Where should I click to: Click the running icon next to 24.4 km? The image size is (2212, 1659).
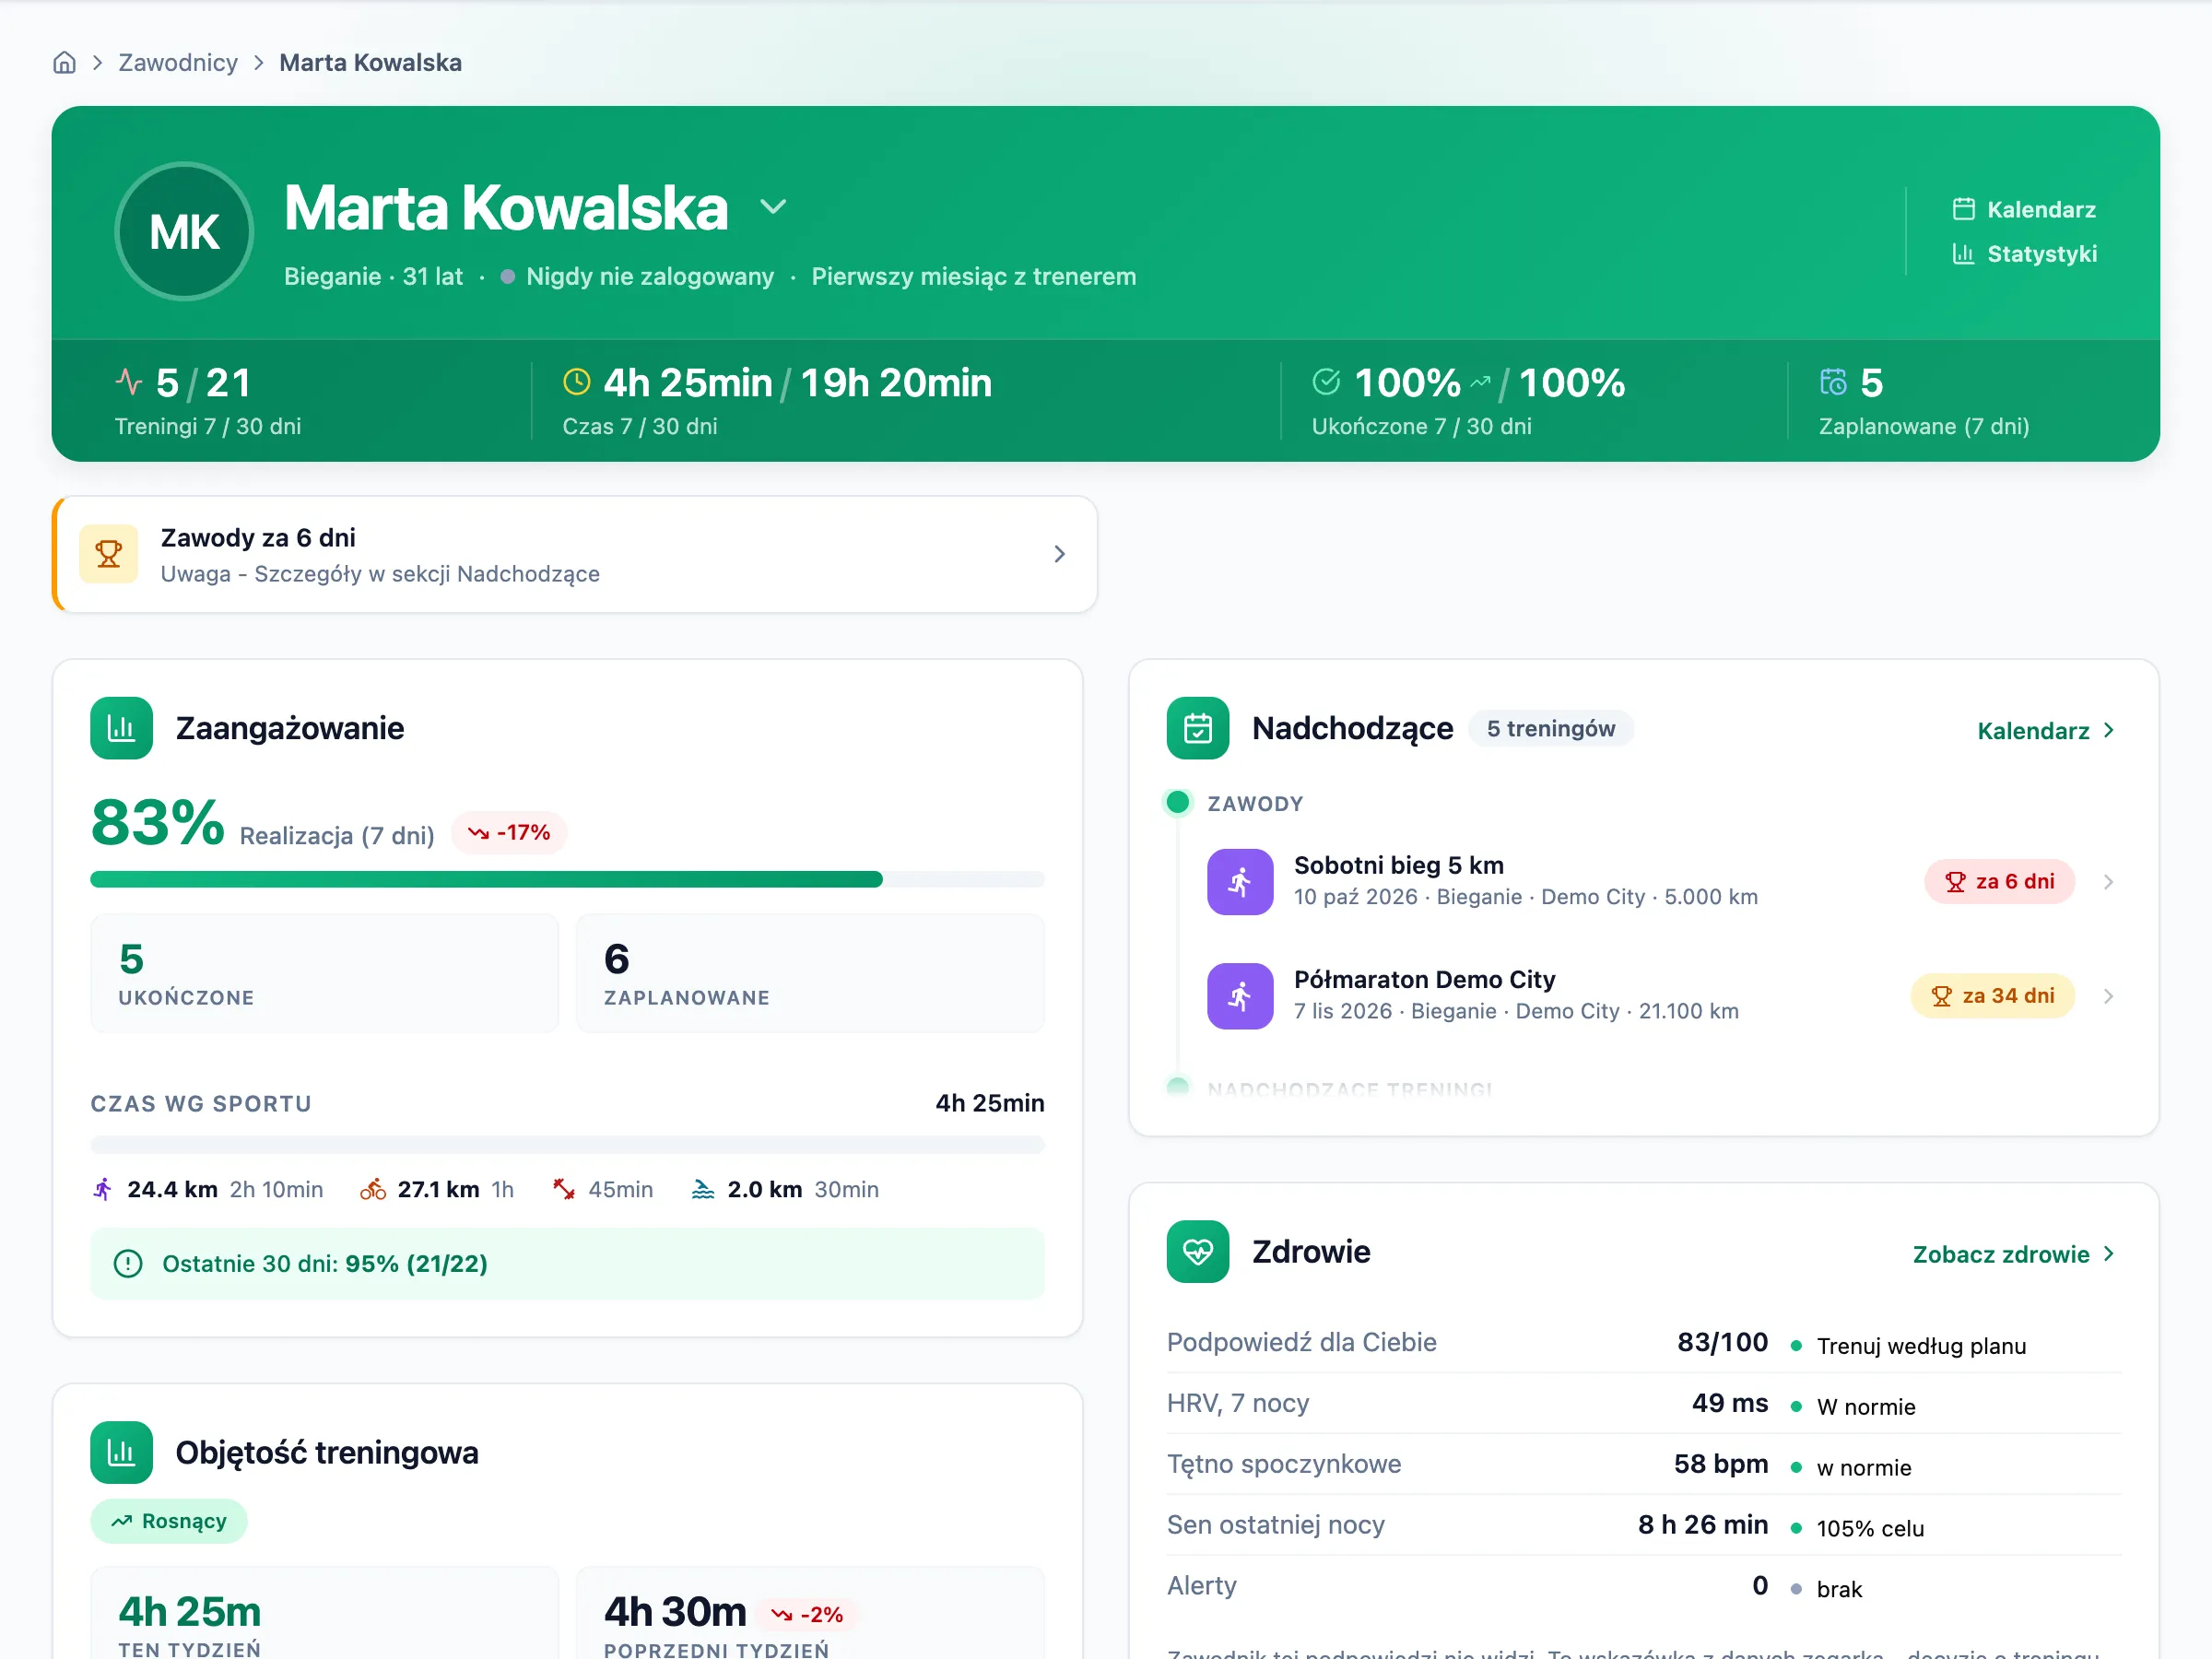[102, 1190]
